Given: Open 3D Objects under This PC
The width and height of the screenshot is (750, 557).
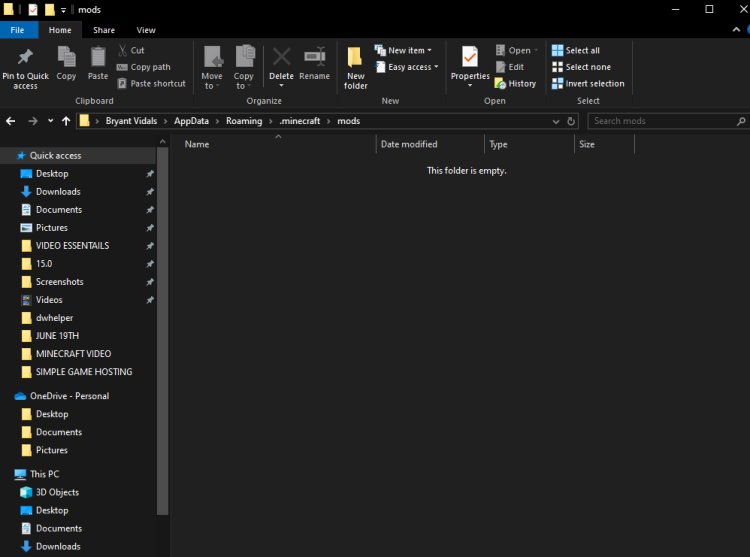Looking at the screenshot, I should 57,492.
